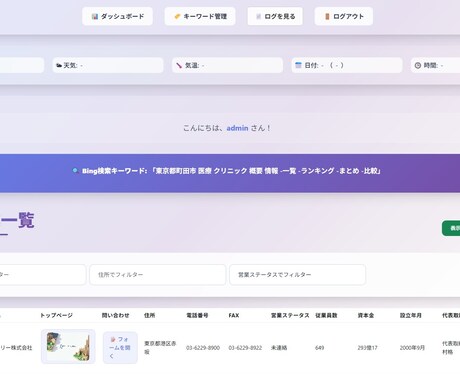Click the 資本金 column header
Viewport: 460px width, 380px height.
click(366, 315)
